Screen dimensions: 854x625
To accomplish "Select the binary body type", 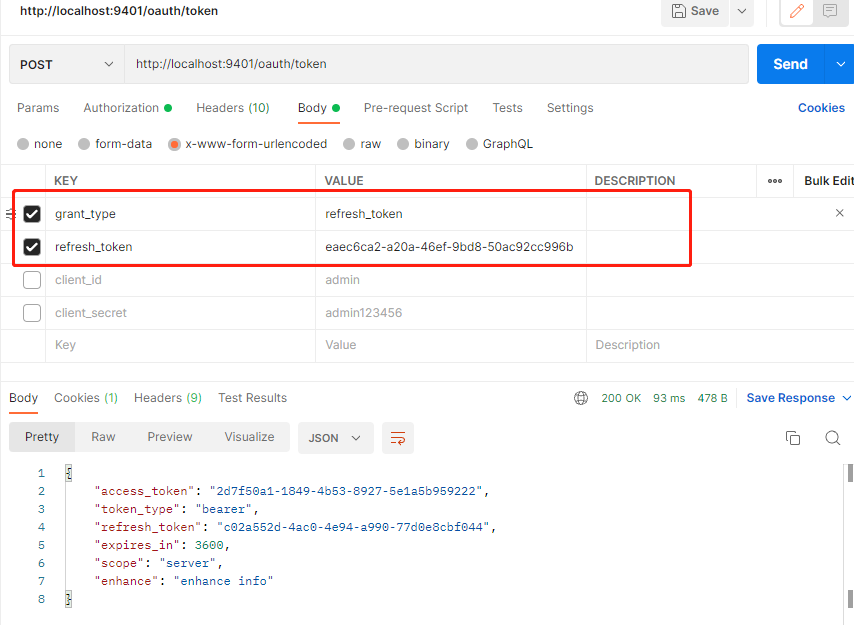I will click(403, 144).
